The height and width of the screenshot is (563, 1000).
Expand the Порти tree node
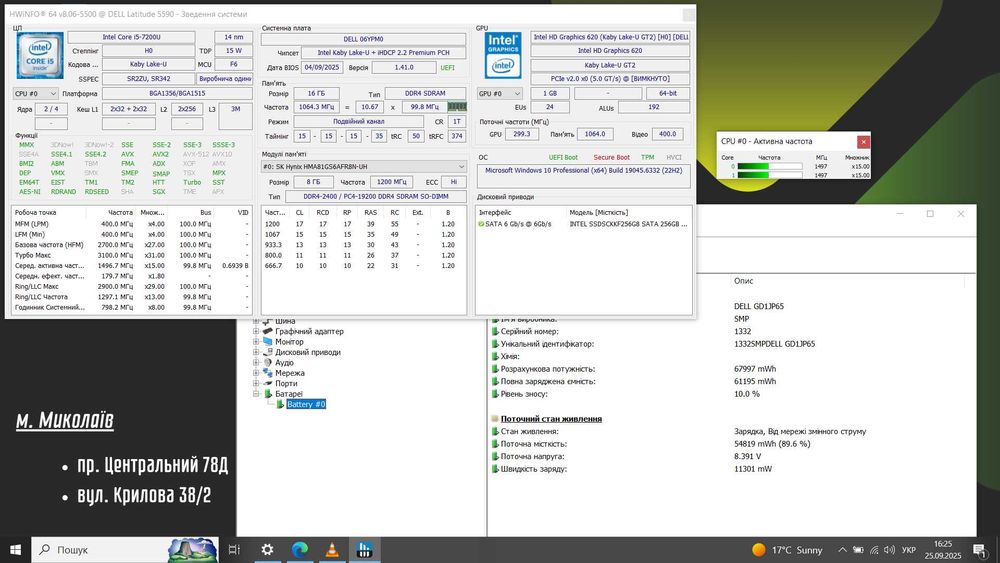(256, 383)
